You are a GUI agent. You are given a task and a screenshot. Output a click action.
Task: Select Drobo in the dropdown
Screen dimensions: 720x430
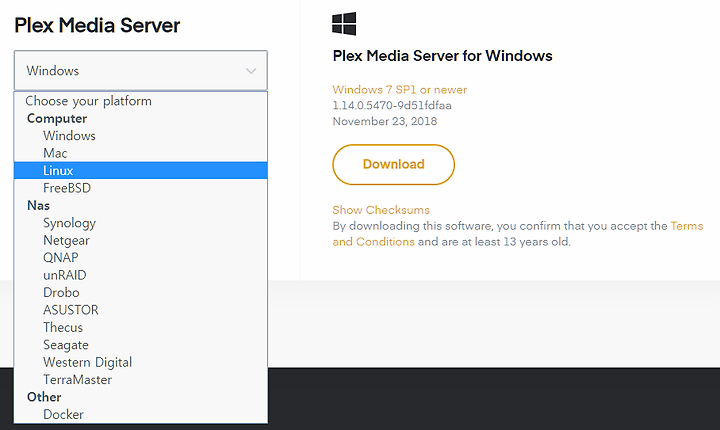(141, 293)
